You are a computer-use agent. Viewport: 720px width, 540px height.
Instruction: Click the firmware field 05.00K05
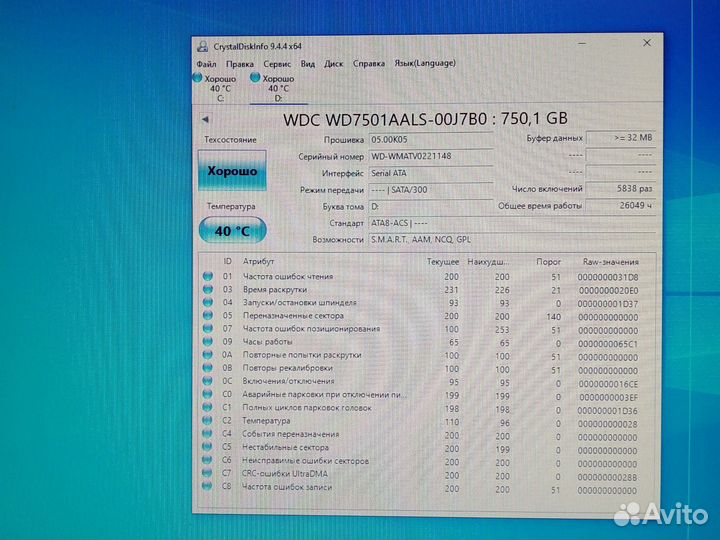click(x=431, y=140)
